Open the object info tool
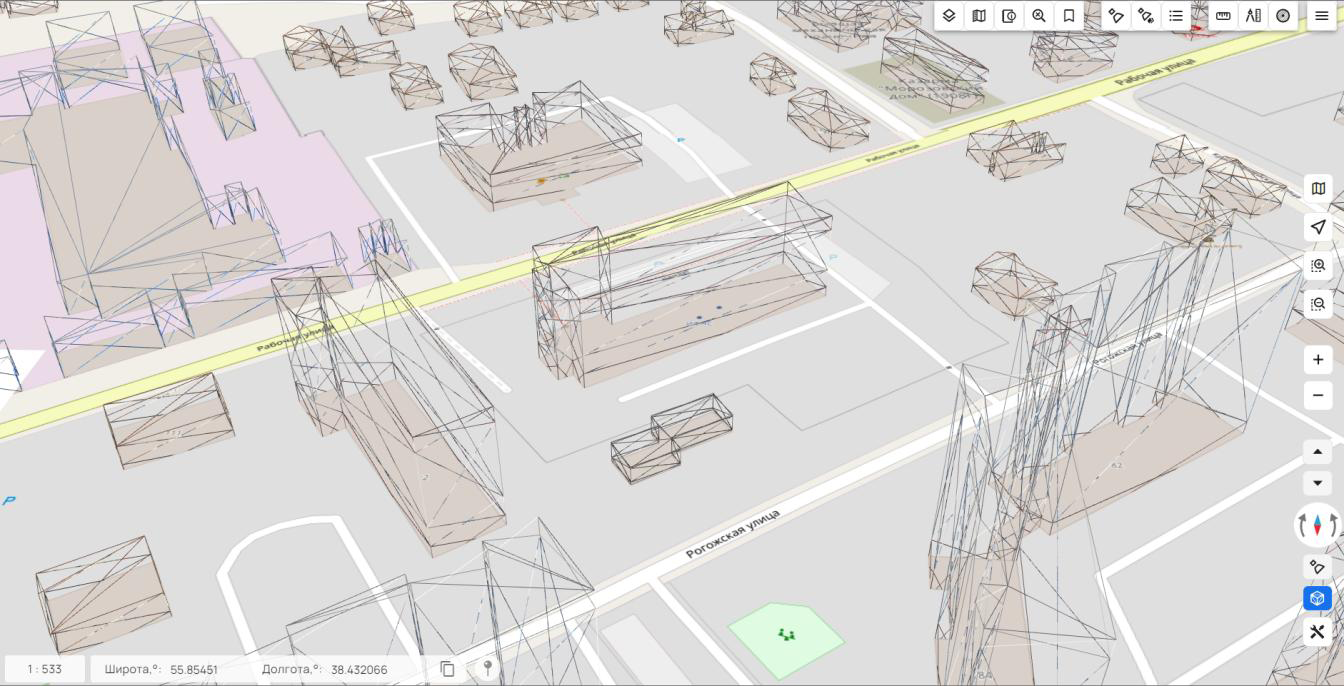Screen dimensions: 1344x686 [x=1009, y=16]
